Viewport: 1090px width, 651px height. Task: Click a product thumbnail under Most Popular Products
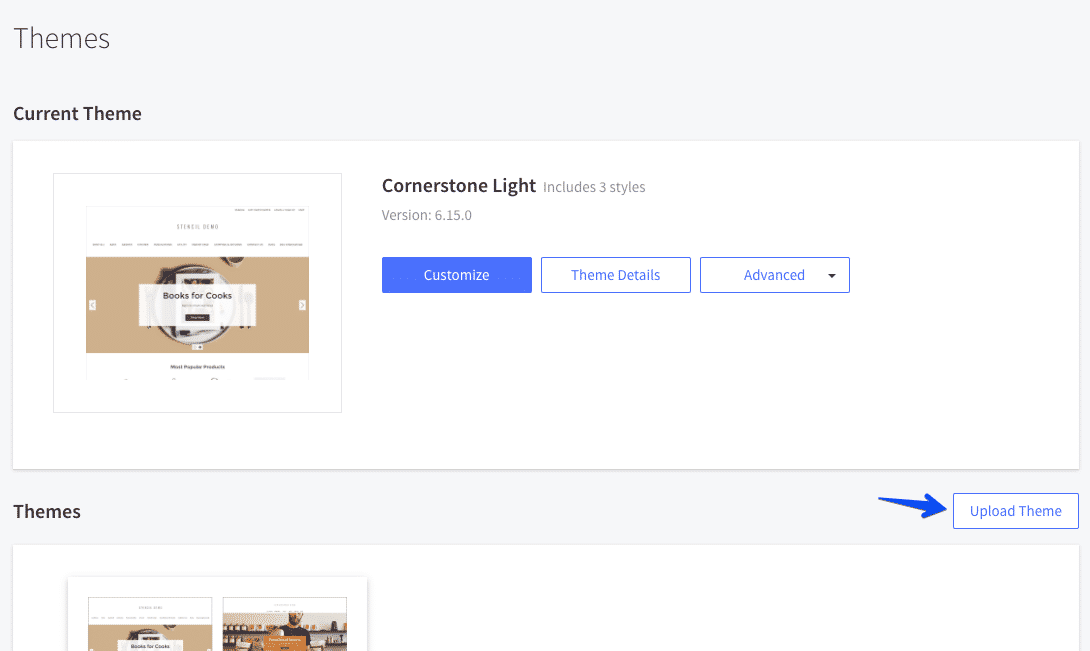pyautogui.click(x=173, y=379)
